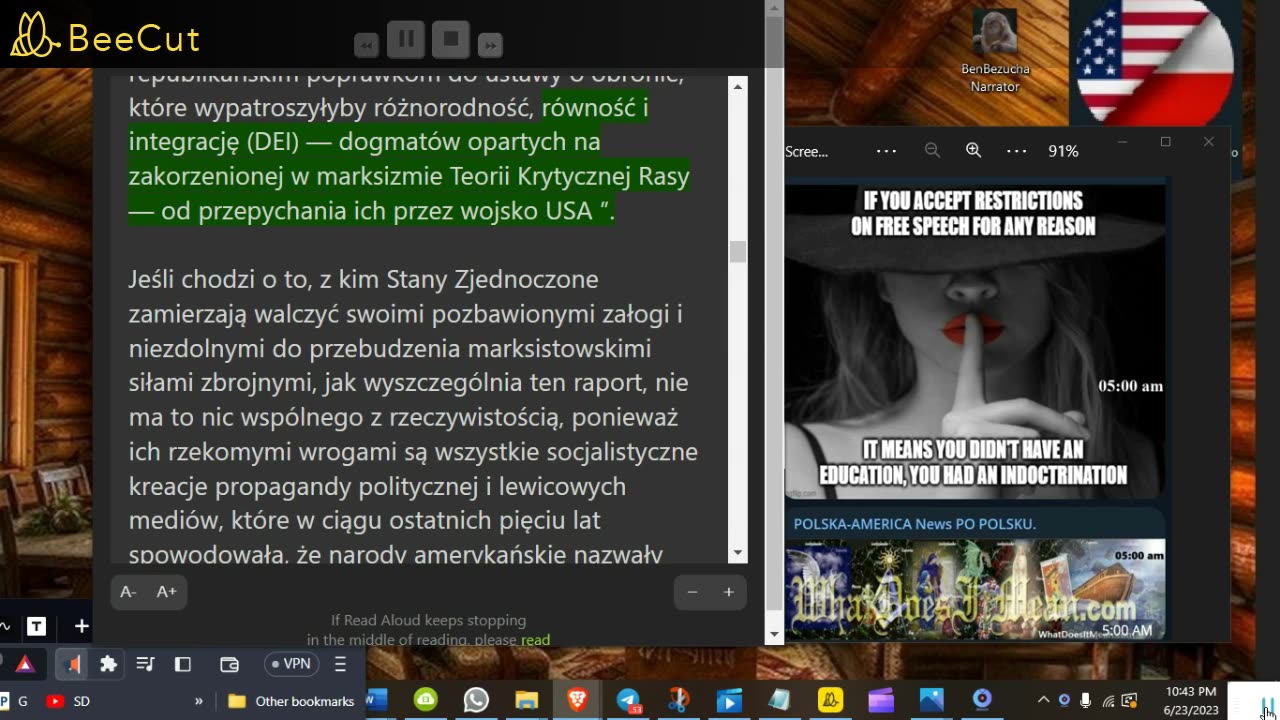The width and height of the screenshot is (1280, 720).
Task: Click the minus button in Read Aloud panel
Action: tap(692, 592)
